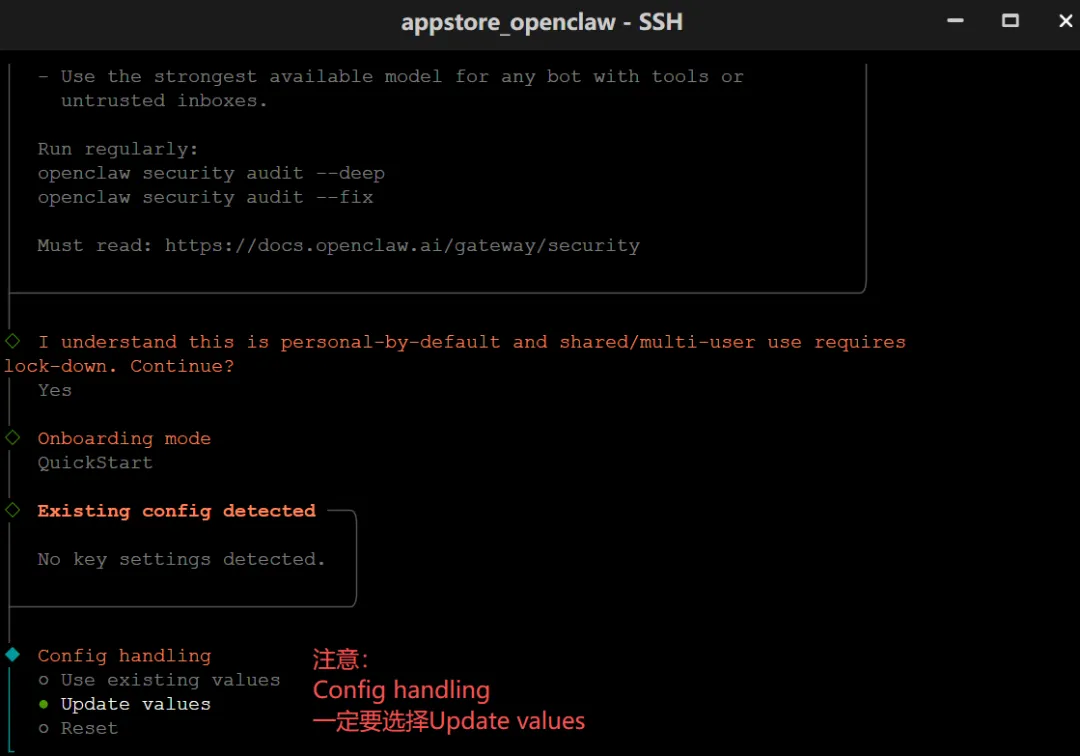Click the 'No key settings detected.' message

tap(181, 559)
